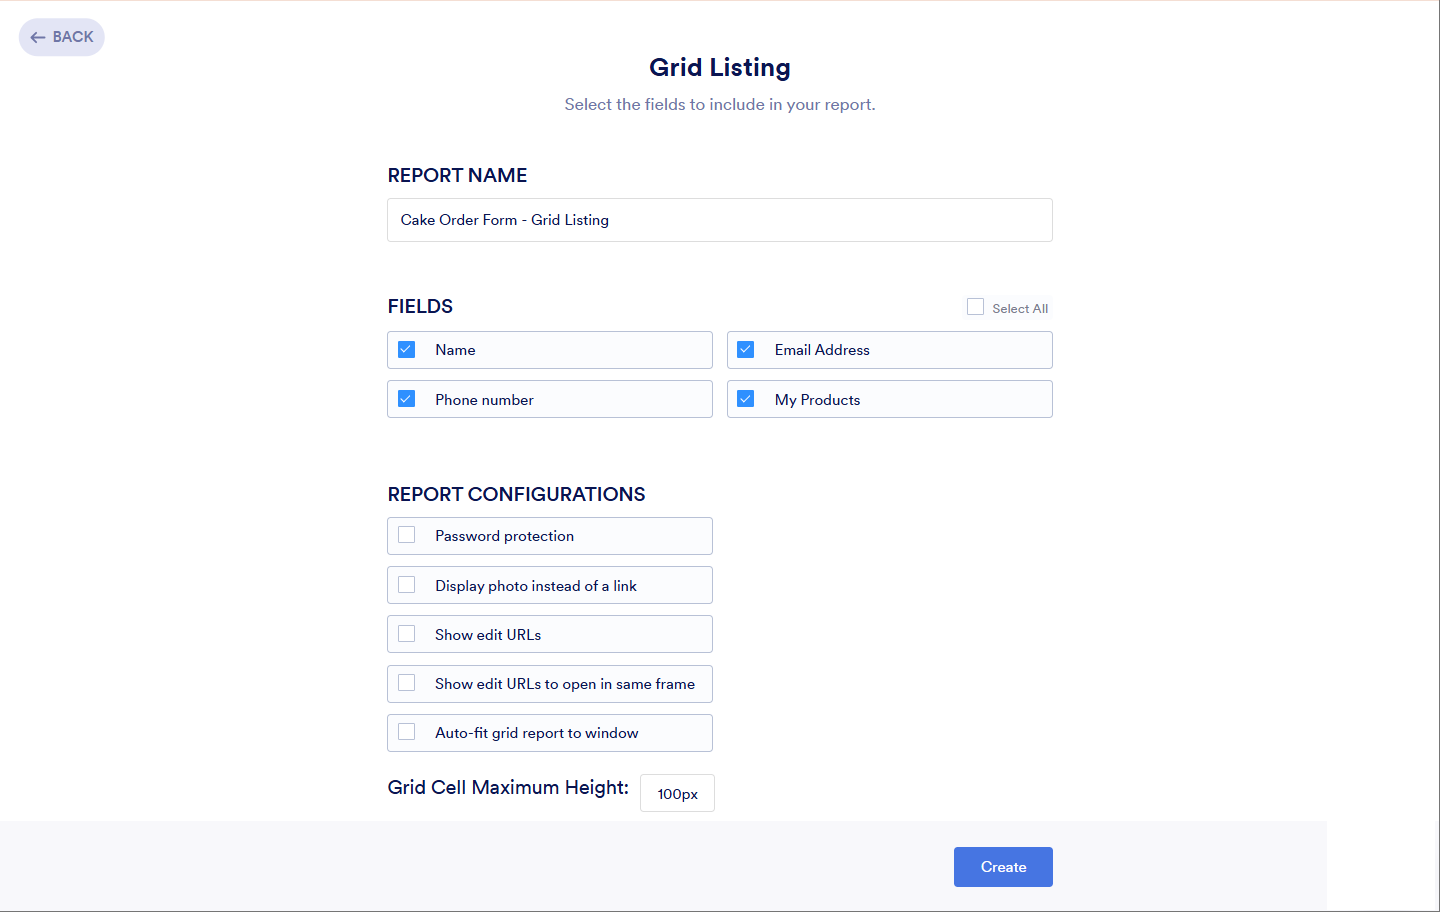Enable Display photo instead of a link
This screenshot has height=912, width=1440.
(x=406, y=584)
